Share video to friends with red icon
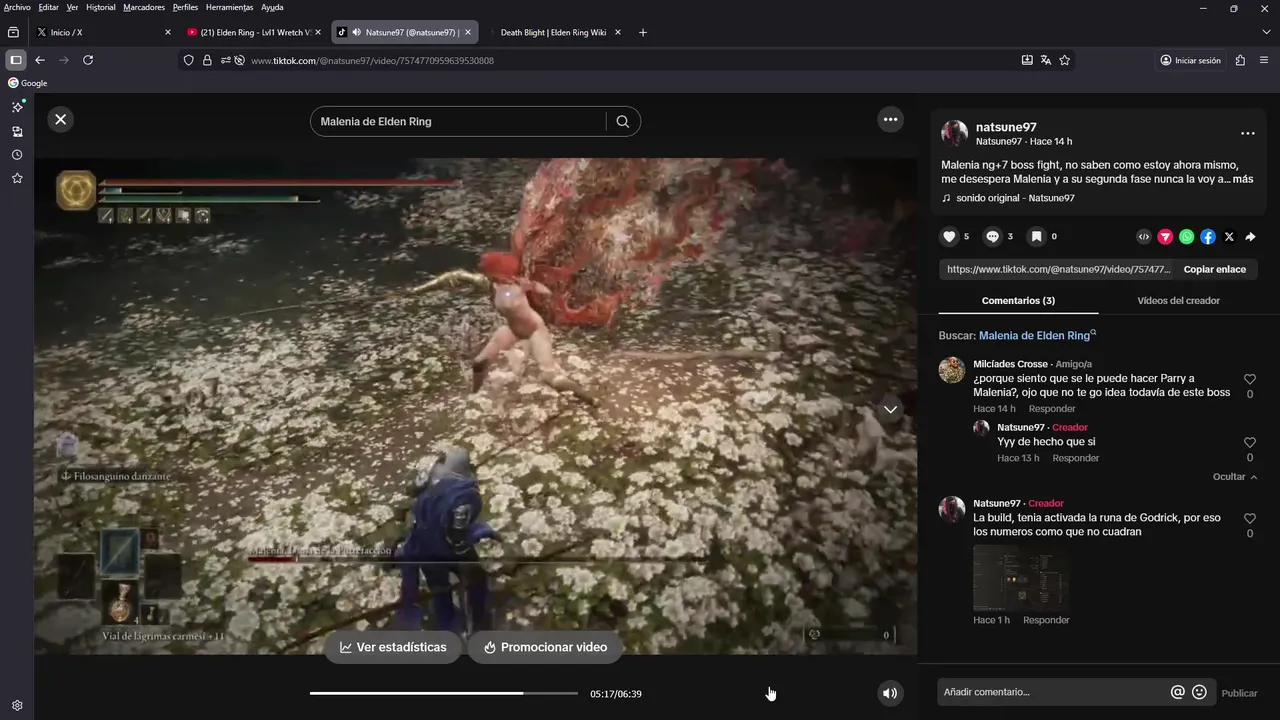Viewport: 1280px width, 720px height. [1165, 237]
